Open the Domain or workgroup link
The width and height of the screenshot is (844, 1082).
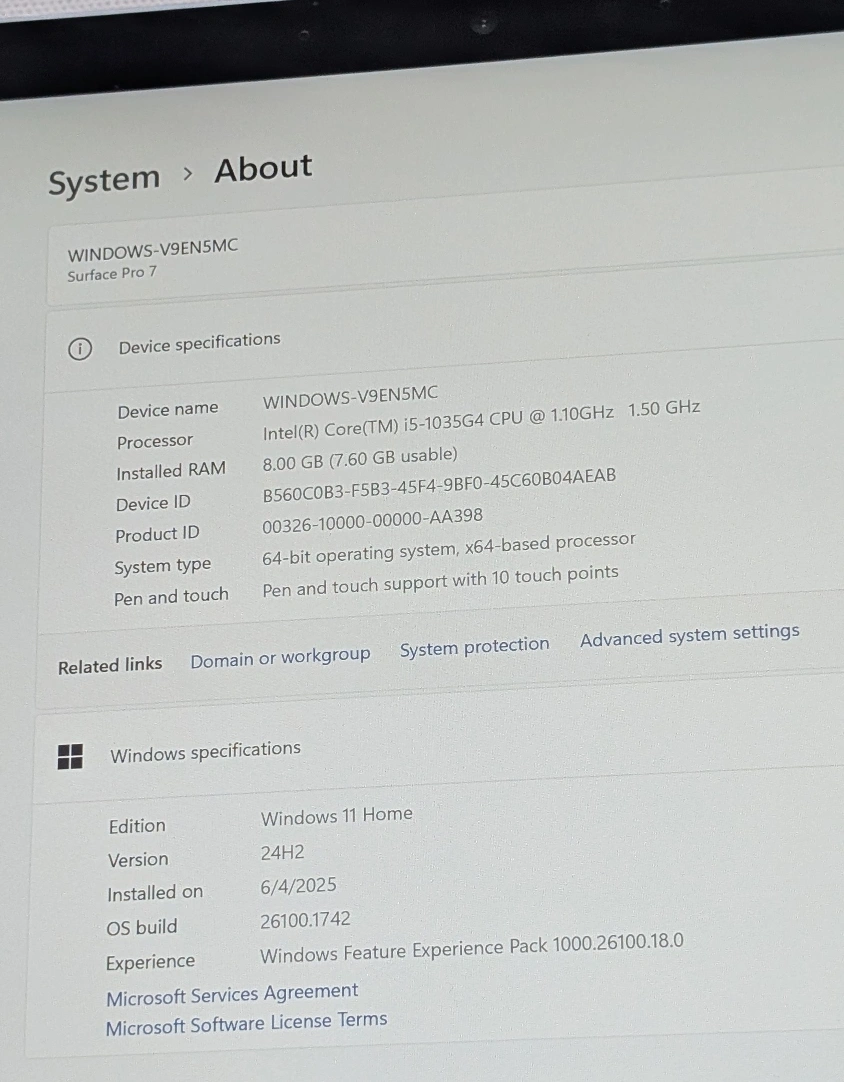pyautogui.click(x=280, y=658)
